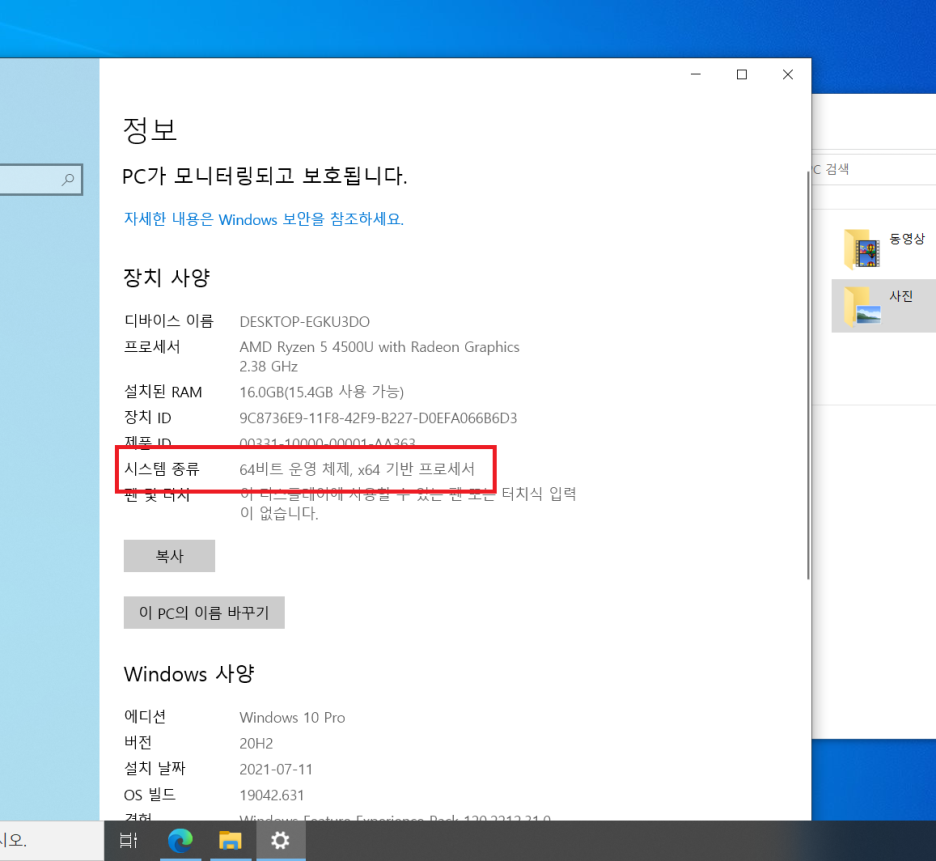Click the search magnifier icon in Settings
The image size is (936, 861).
tap(68, 179)
